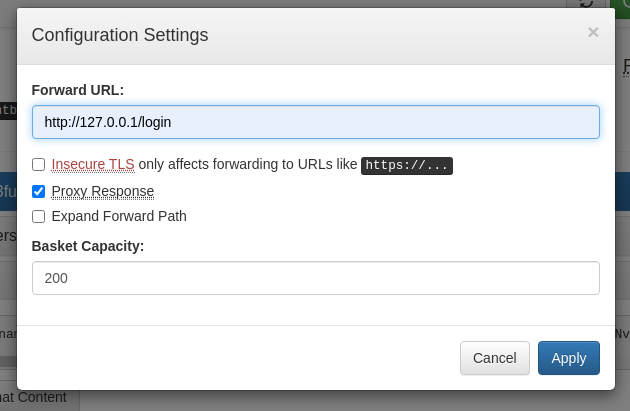Click into the Basket Capacity field
The image size is (630, 411).
pos(316,278)
